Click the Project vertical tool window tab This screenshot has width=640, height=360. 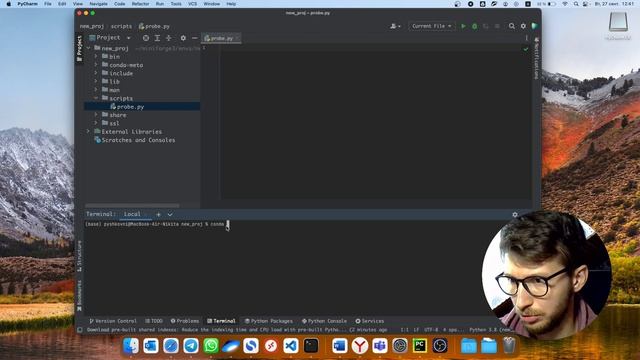point(80,48)
